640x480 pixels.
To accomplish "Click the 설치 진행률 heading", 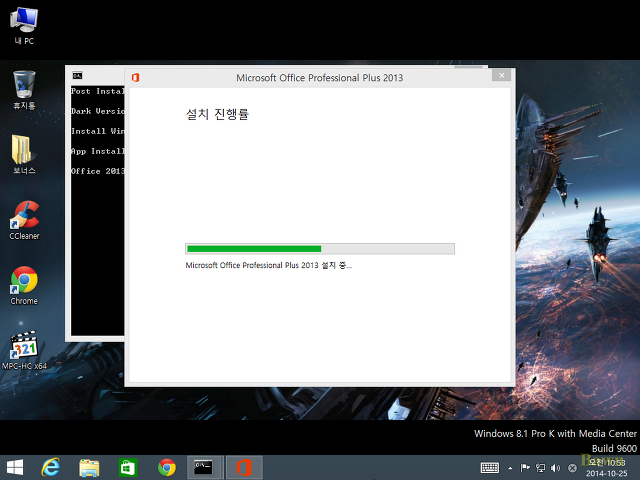I will (x=217, y=114).
